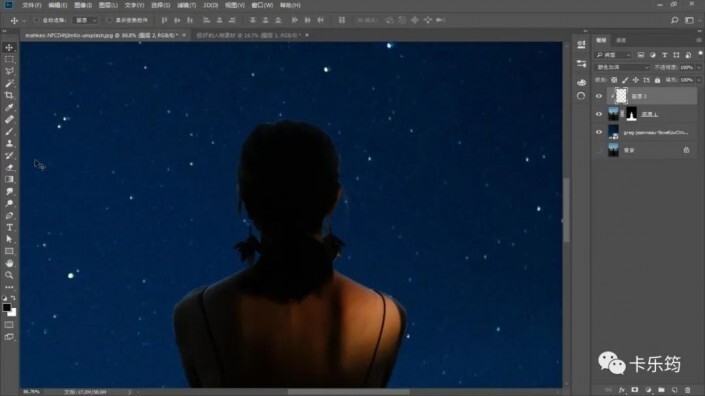
Task: Switch to the second document tab
Action: point(248,35)
